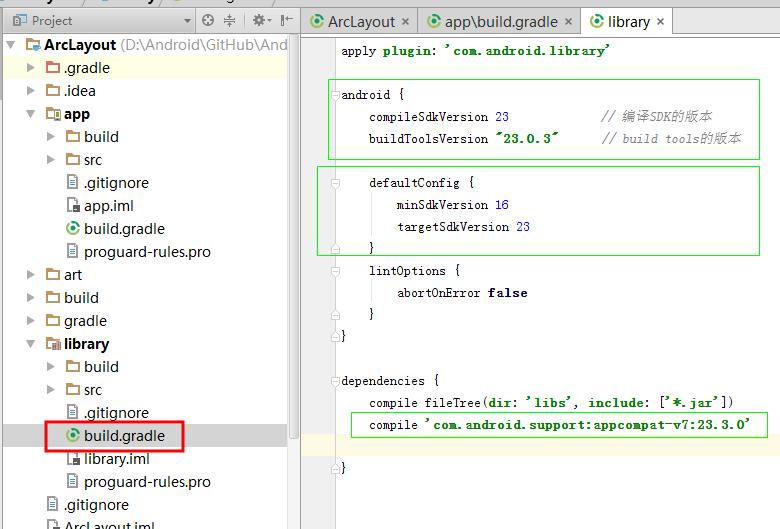
Task: Expand the art folder
Action: point(30,275)
